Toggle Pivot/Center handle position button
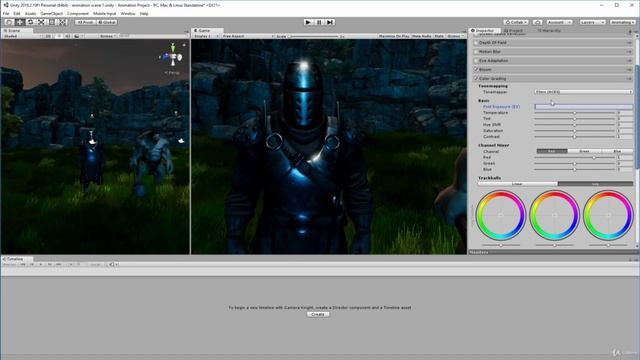 pyautogui.click(x=85, y=22)
